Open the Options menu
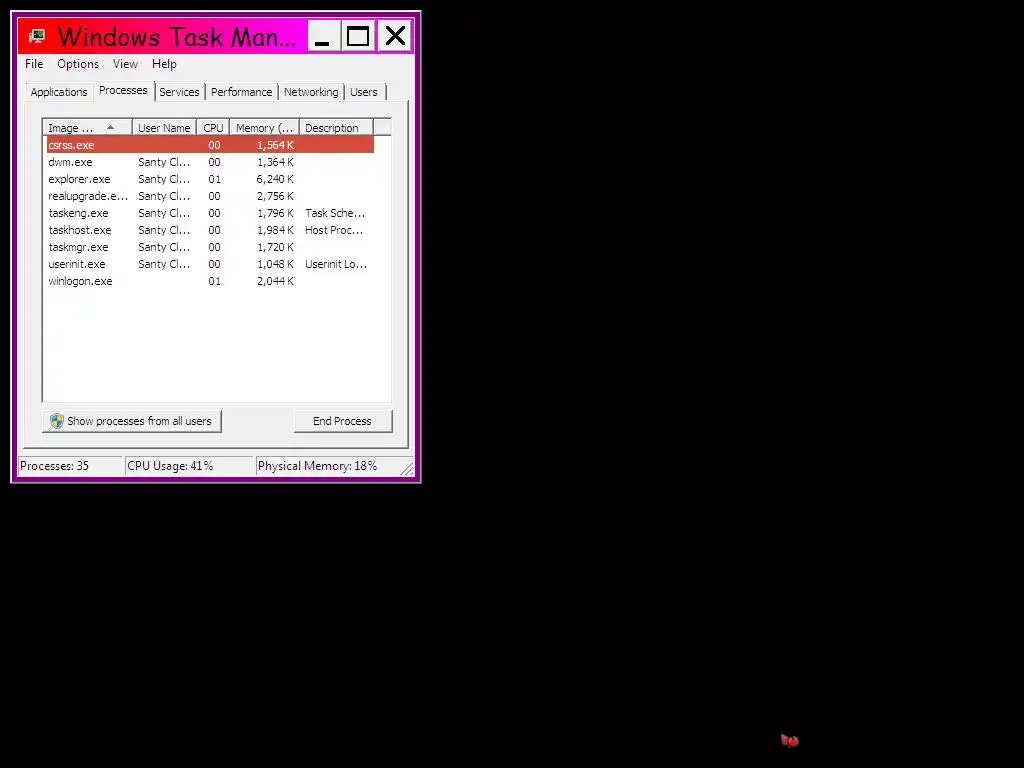 78,64
